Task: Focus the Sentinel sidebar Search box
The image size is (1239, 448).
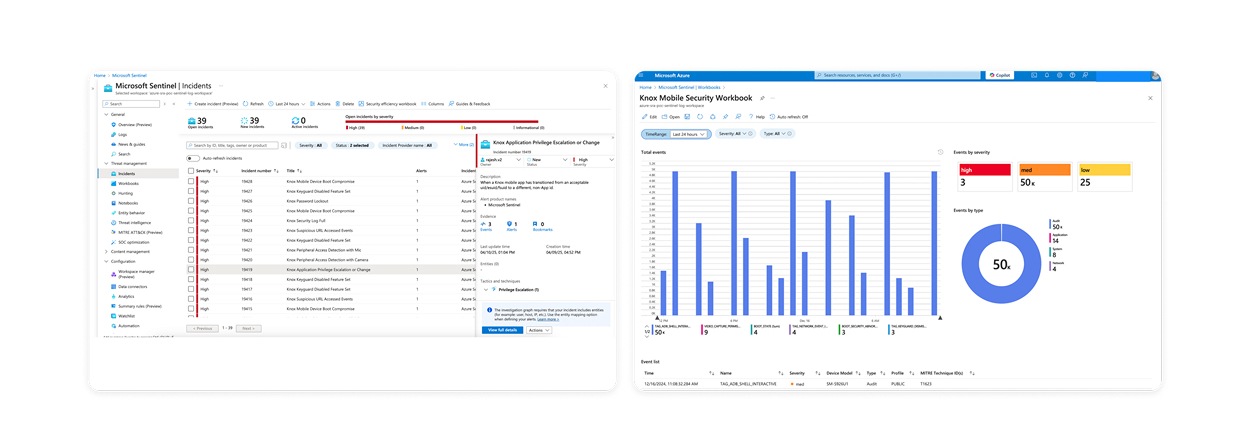Action: pyautogui.click(x=129, y=104)
